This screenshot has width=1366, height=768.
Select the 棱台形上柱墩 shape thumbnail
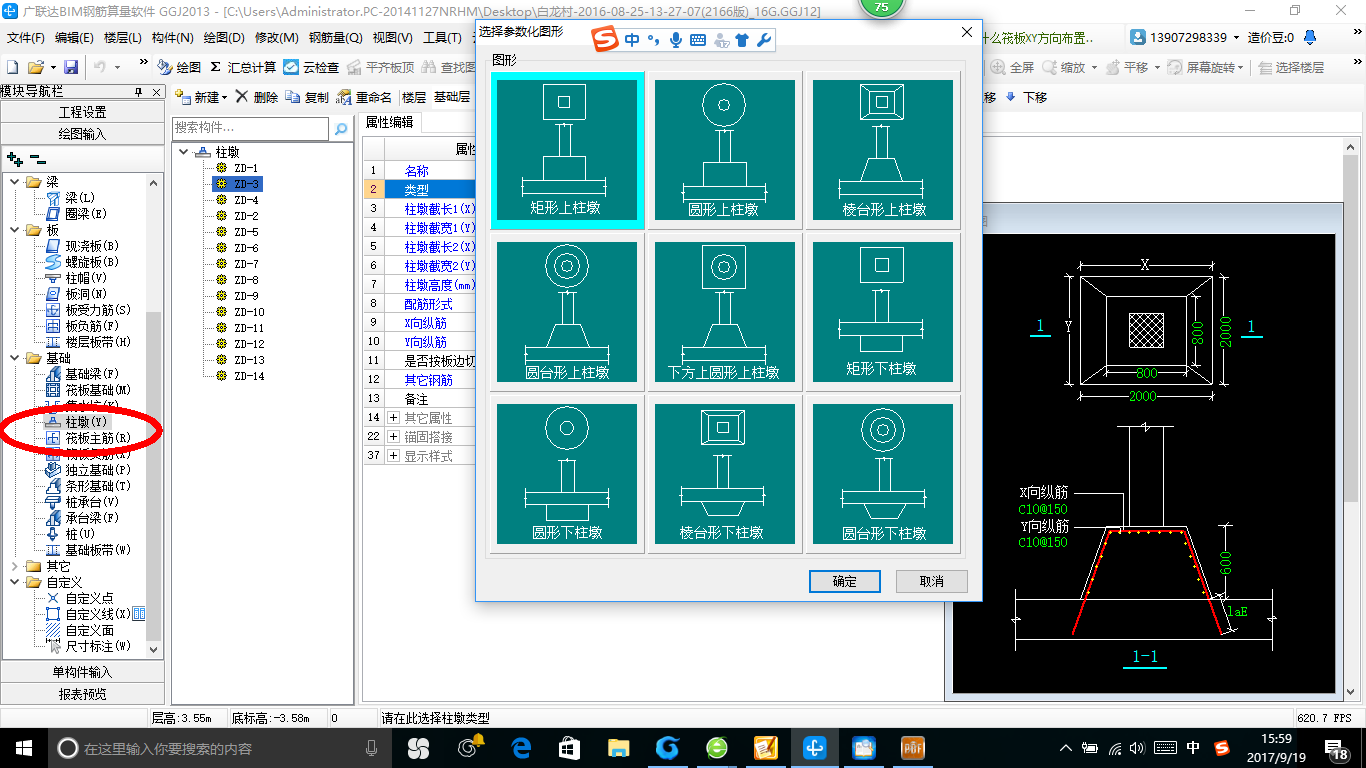point(884,149)
